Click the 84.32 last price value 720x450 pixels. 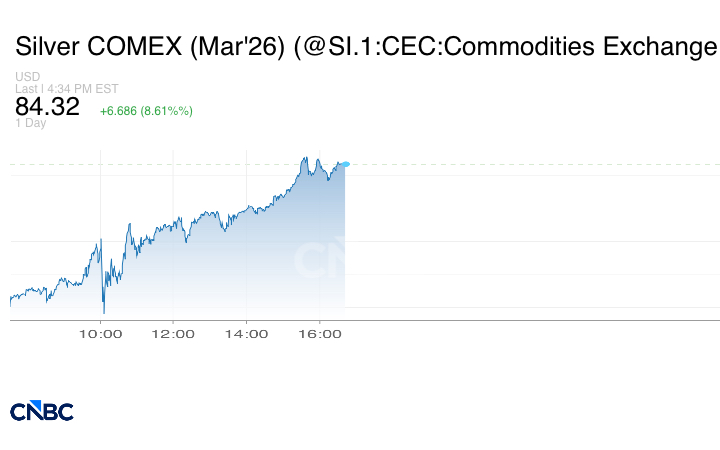pos(47,107)
